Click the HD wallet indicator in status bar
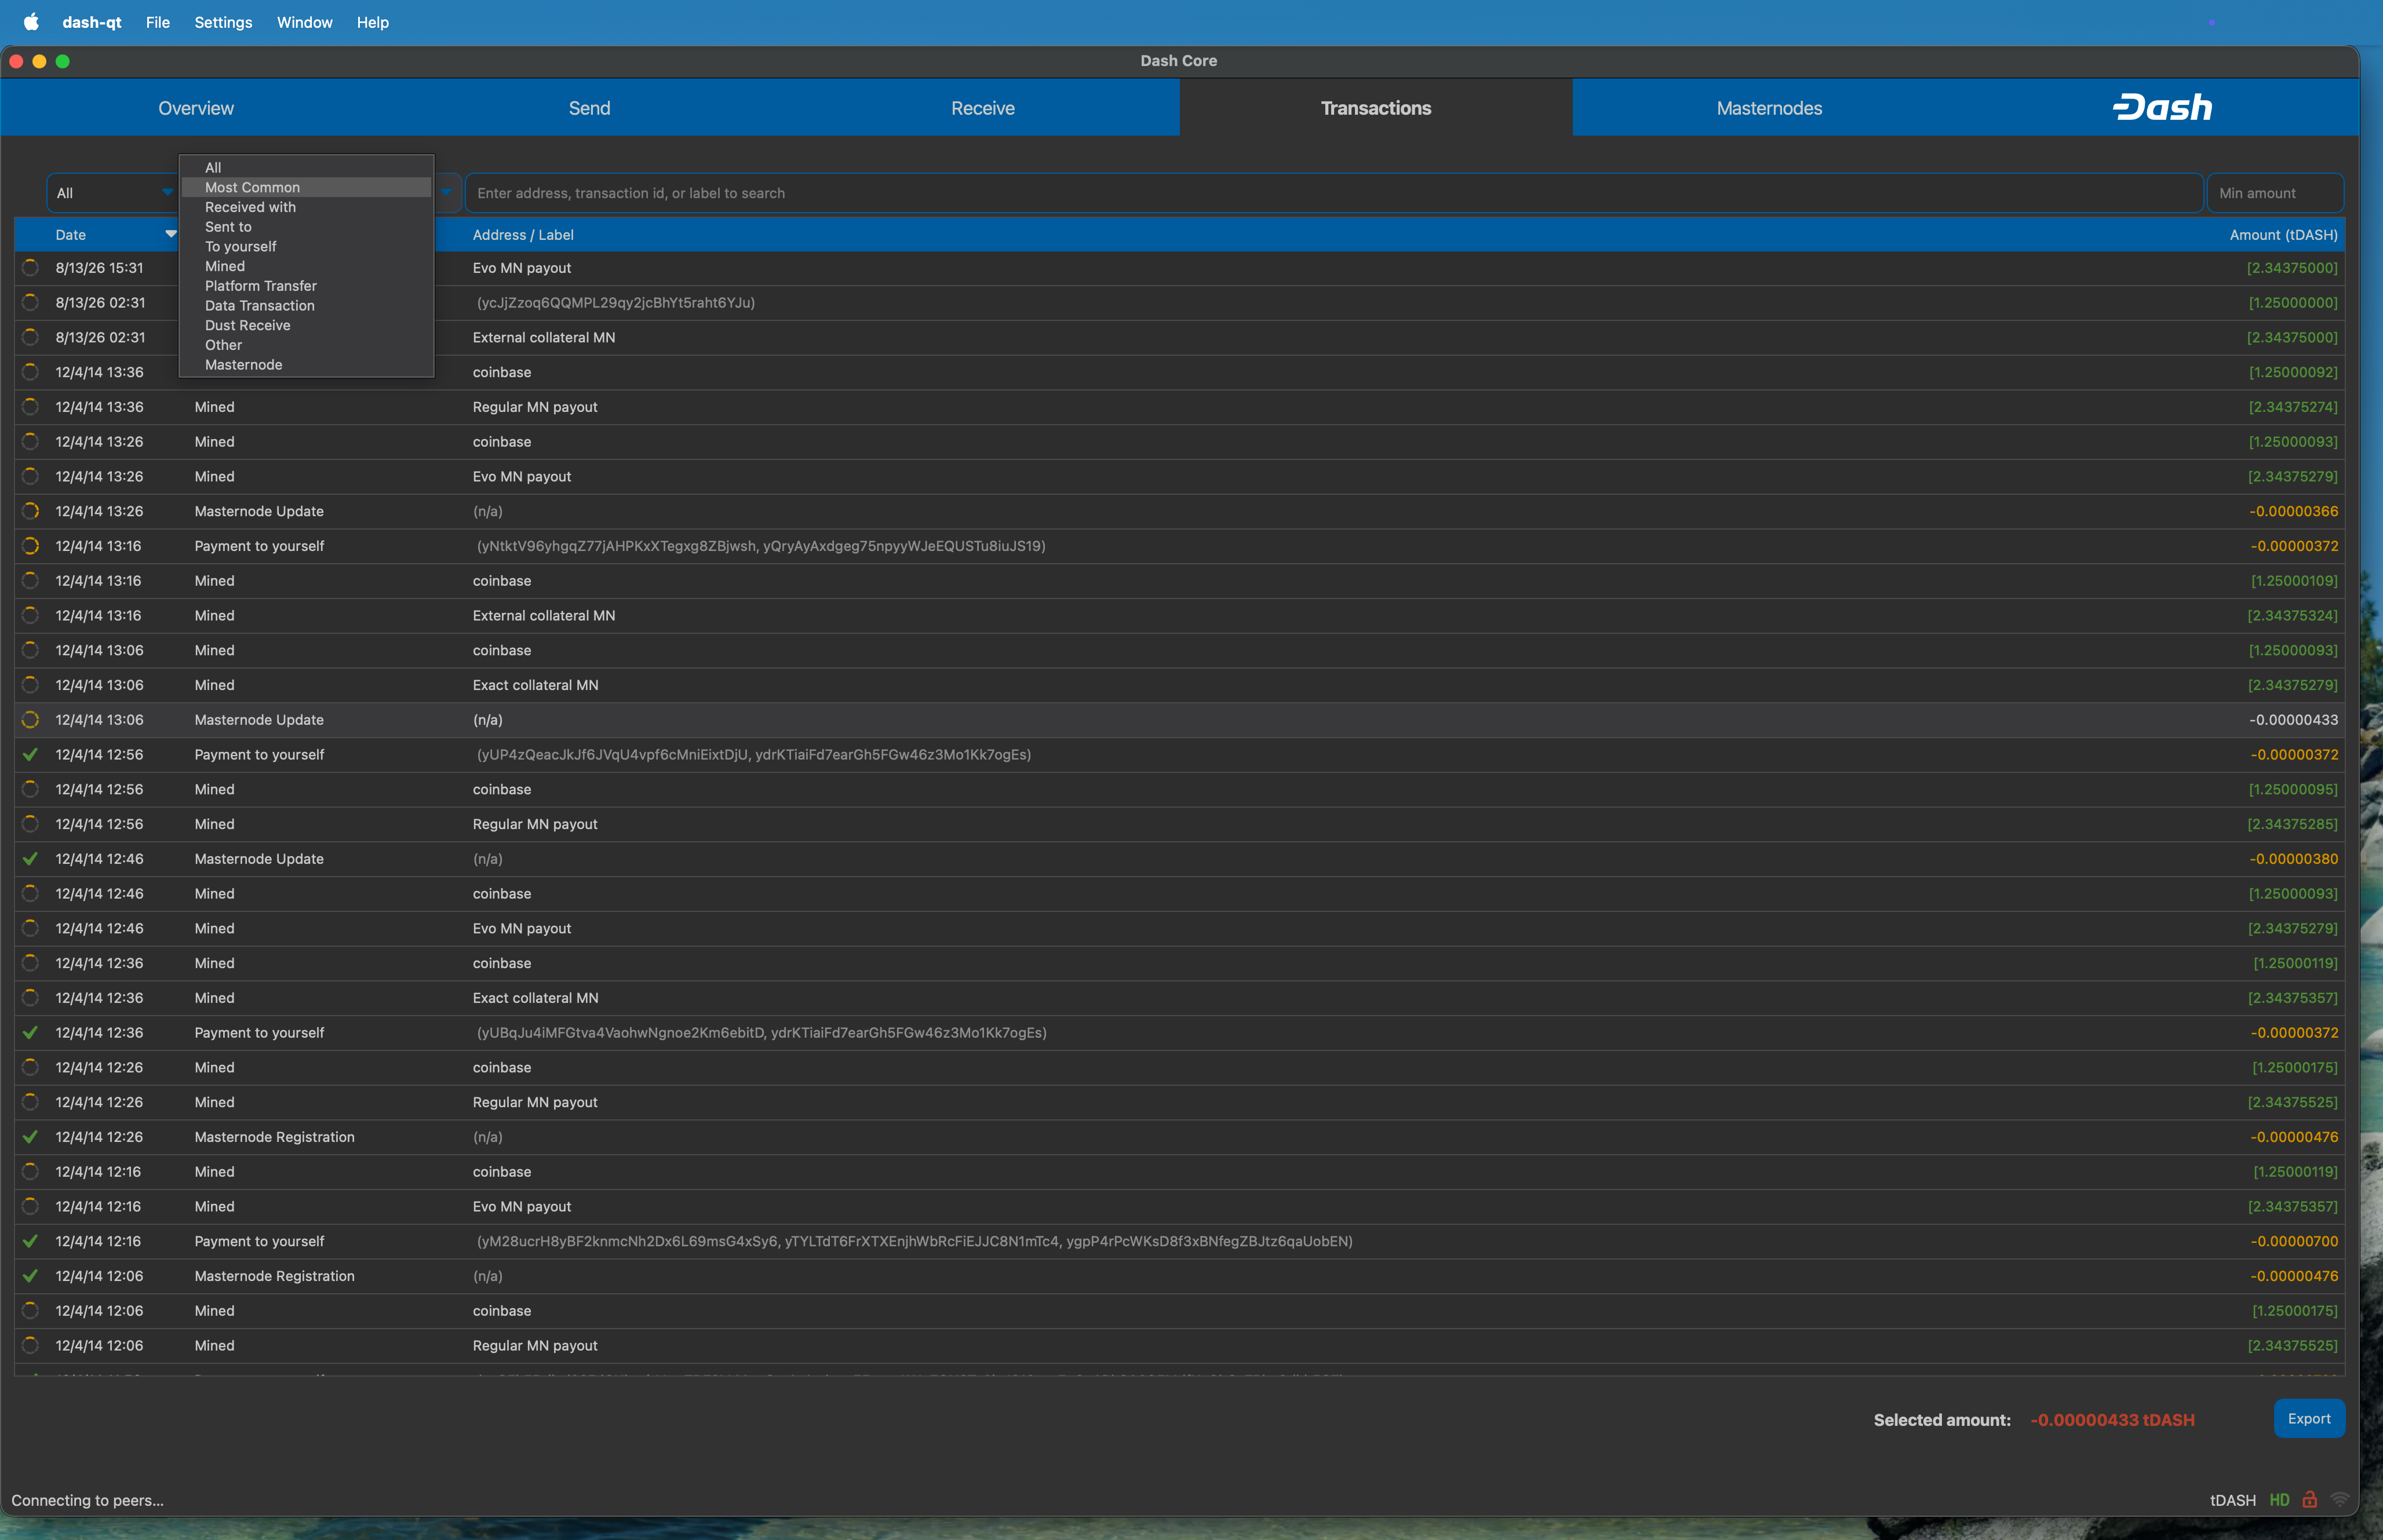The height and width of the screenshot is (1540, 2383). (x=2279, y=1500)
